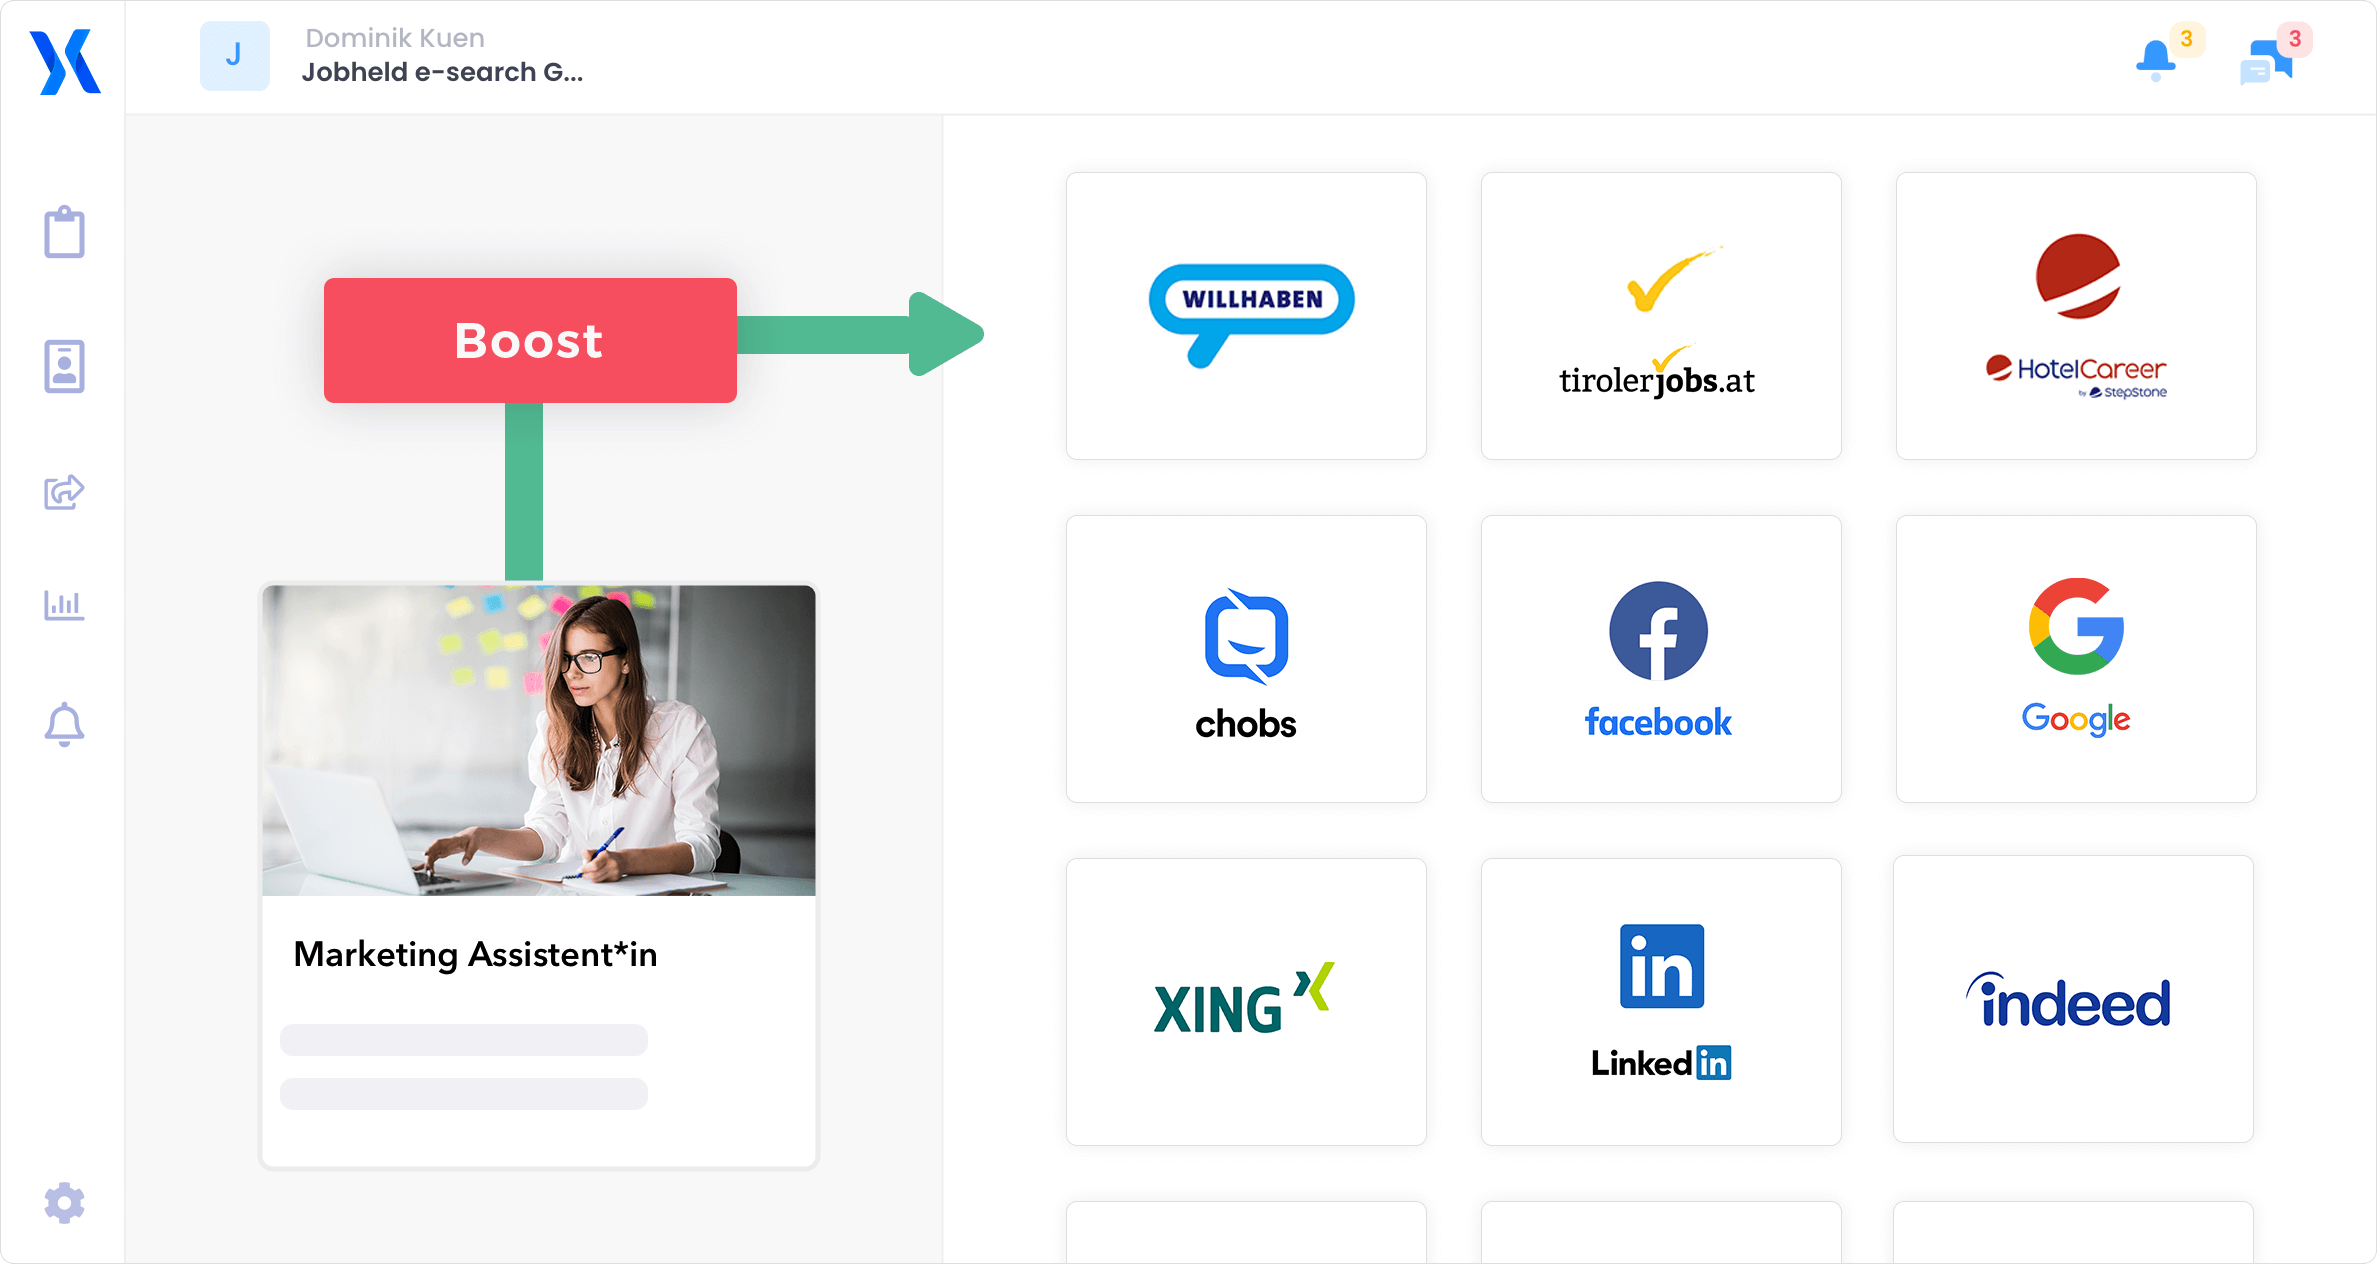This screenshot has height=1264, width=2377.
Task: Select the HotelCareer portal card
Action: (x=2075, y=316)
